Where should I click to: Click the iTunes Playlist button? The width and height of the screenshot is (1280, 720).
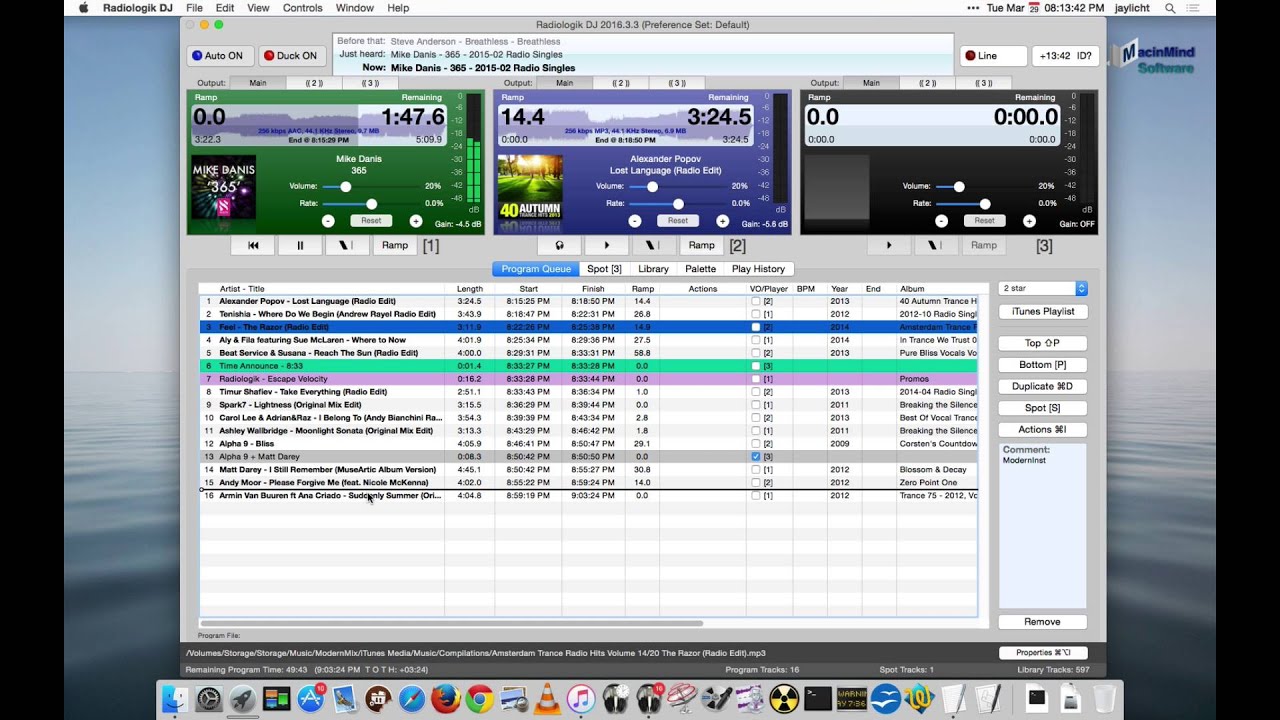point(1042,311)
